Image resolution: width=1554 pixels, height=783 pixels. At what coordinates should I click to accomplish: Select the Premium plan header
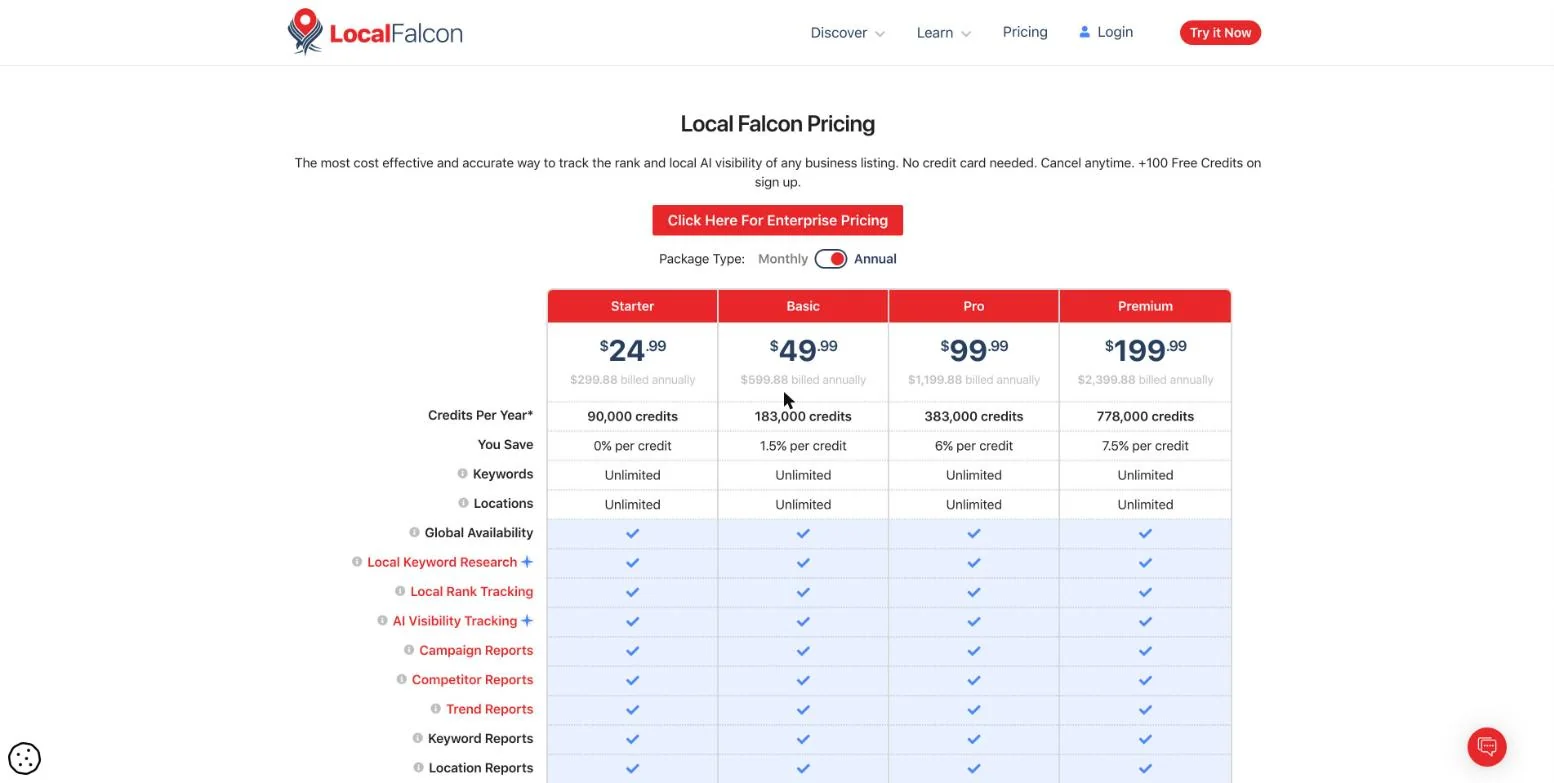point(1145,306)
